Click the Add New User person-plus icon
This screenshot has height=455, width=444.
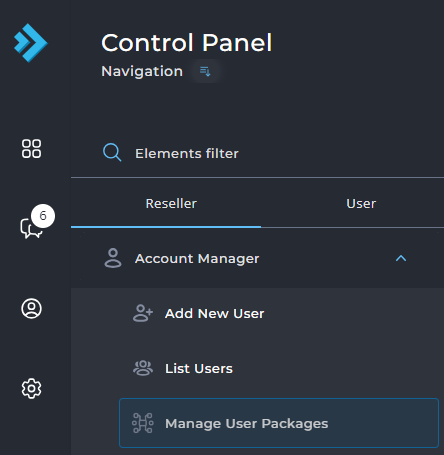143,313
